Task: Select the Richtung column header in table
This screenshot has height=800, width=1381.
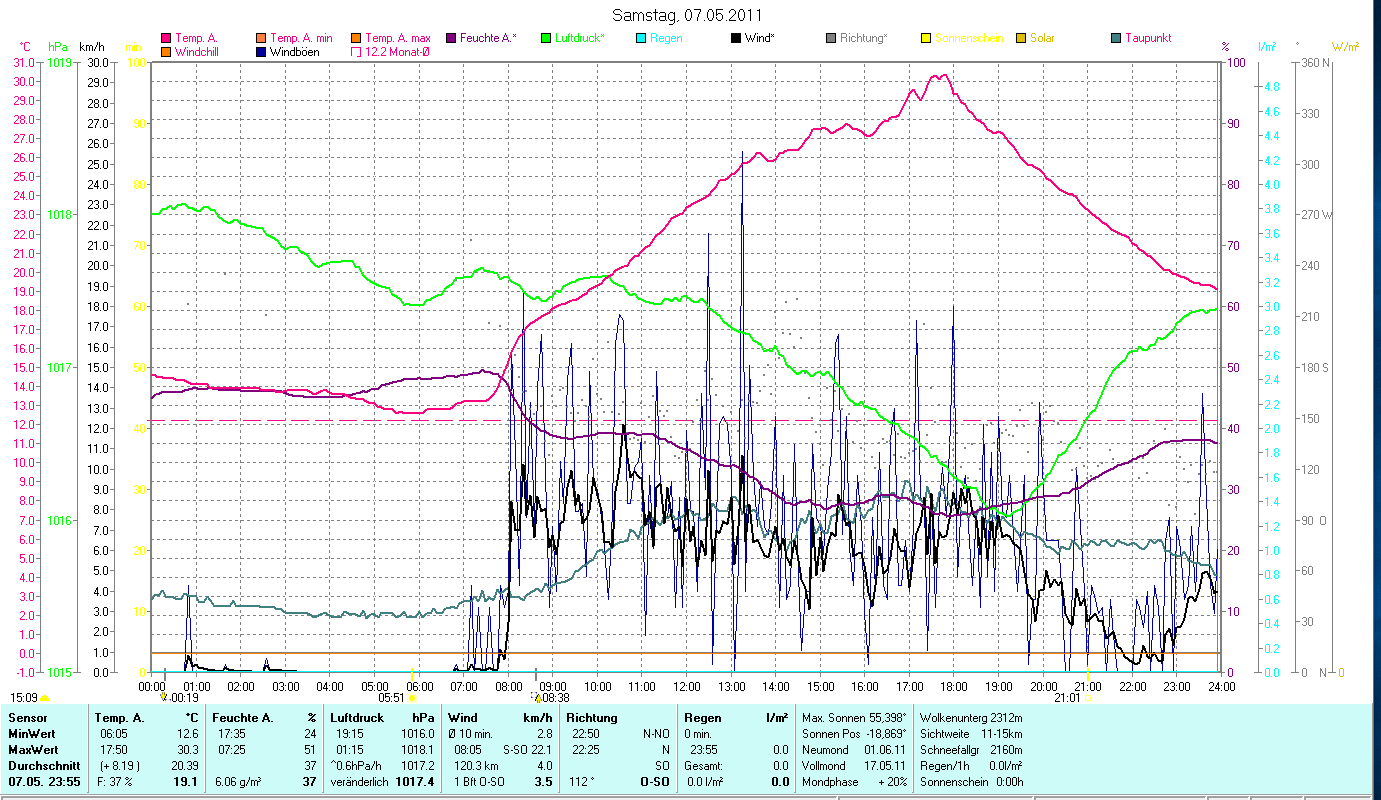Action: coord(591,718)
